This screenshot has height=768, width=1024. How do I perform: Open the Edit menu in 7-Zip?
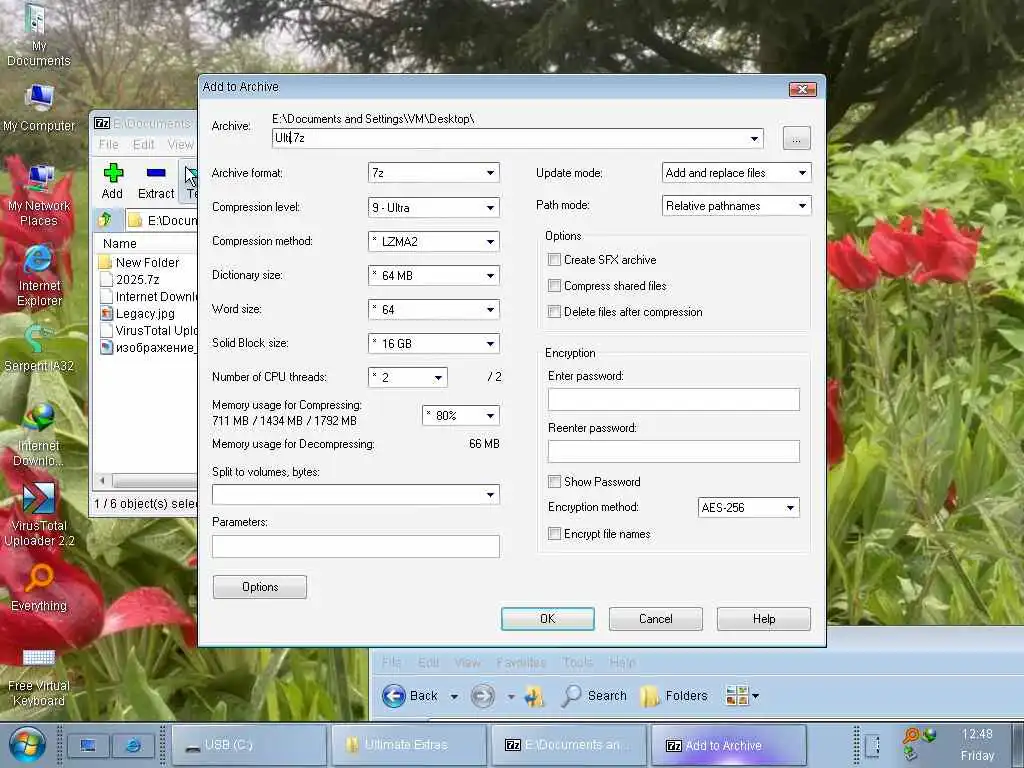click(x=144, y=144)
